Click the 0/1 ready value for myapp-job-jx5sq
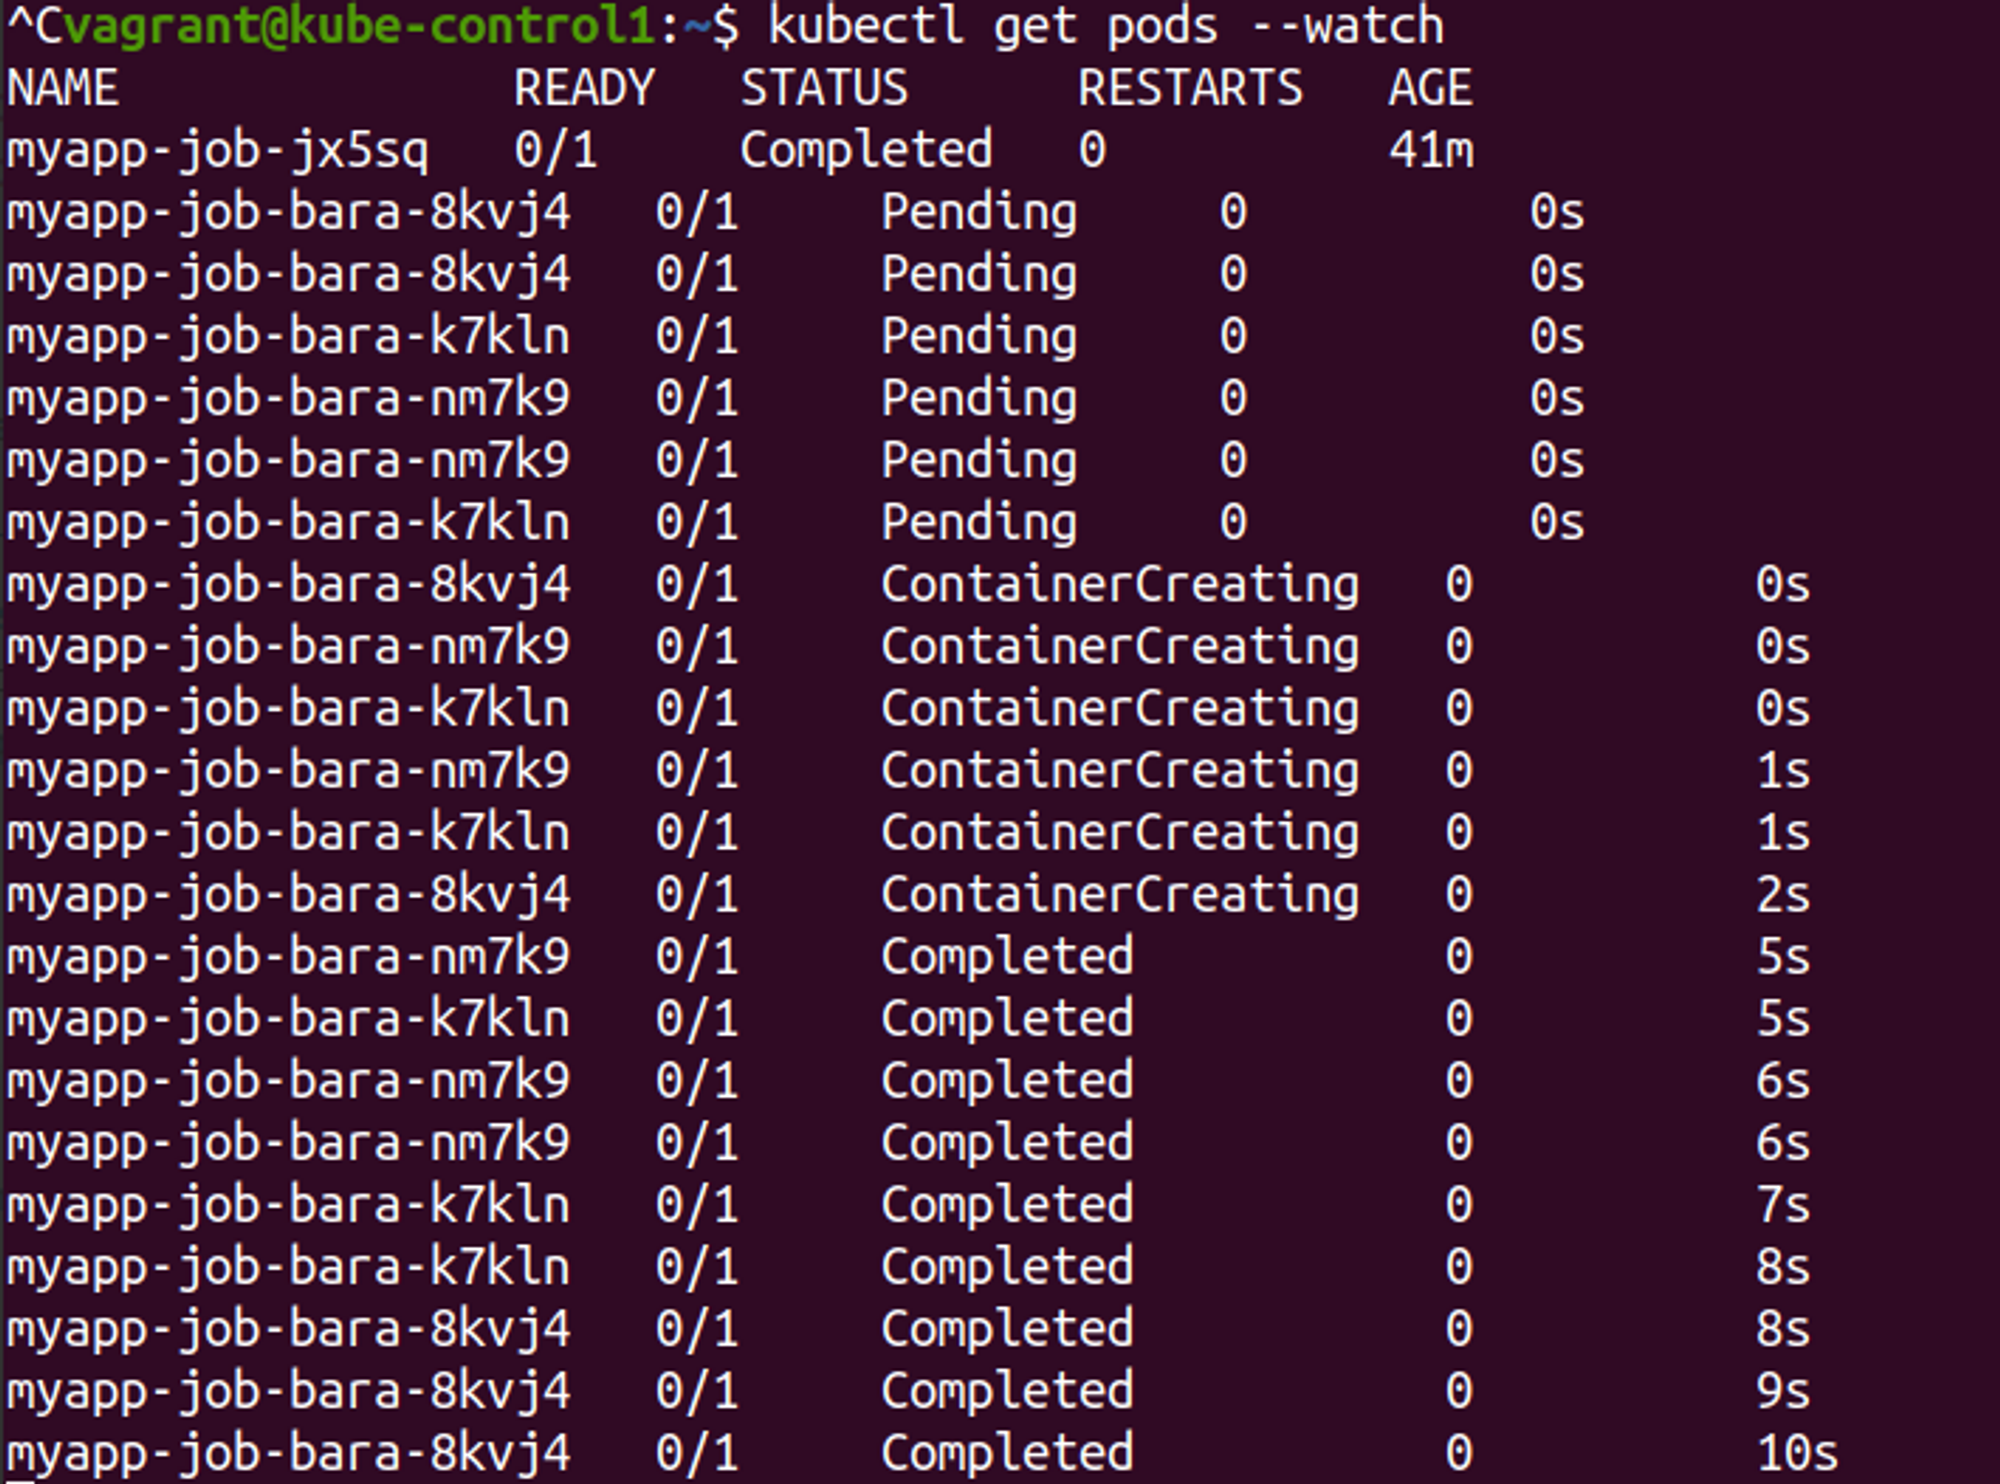The image size is (2000, 1484). pyautogui.click(x=555, y=151)
